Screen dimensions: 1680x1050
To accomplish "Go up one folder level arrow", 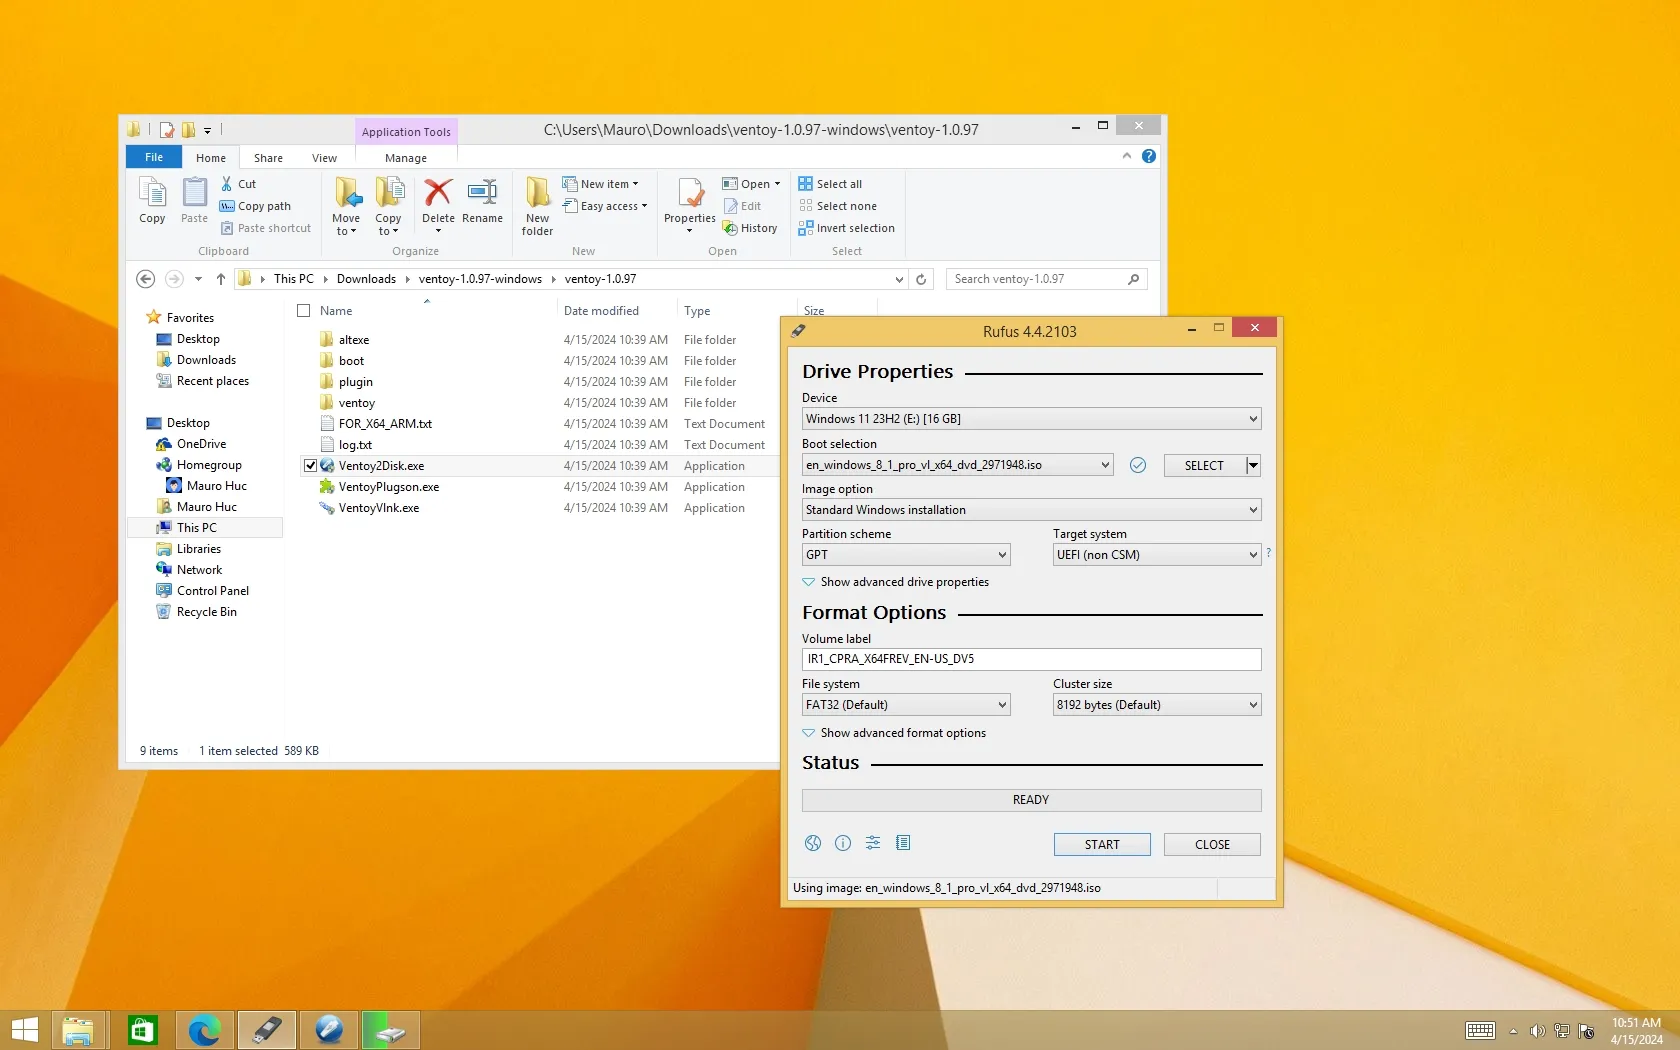I will tap(221, 279).
